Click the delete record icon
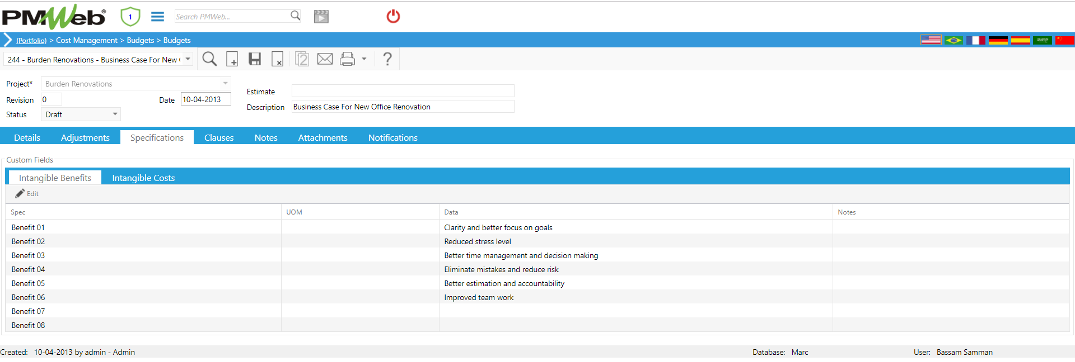This screenshot has height=362, width=1075. tap(277, 60)
